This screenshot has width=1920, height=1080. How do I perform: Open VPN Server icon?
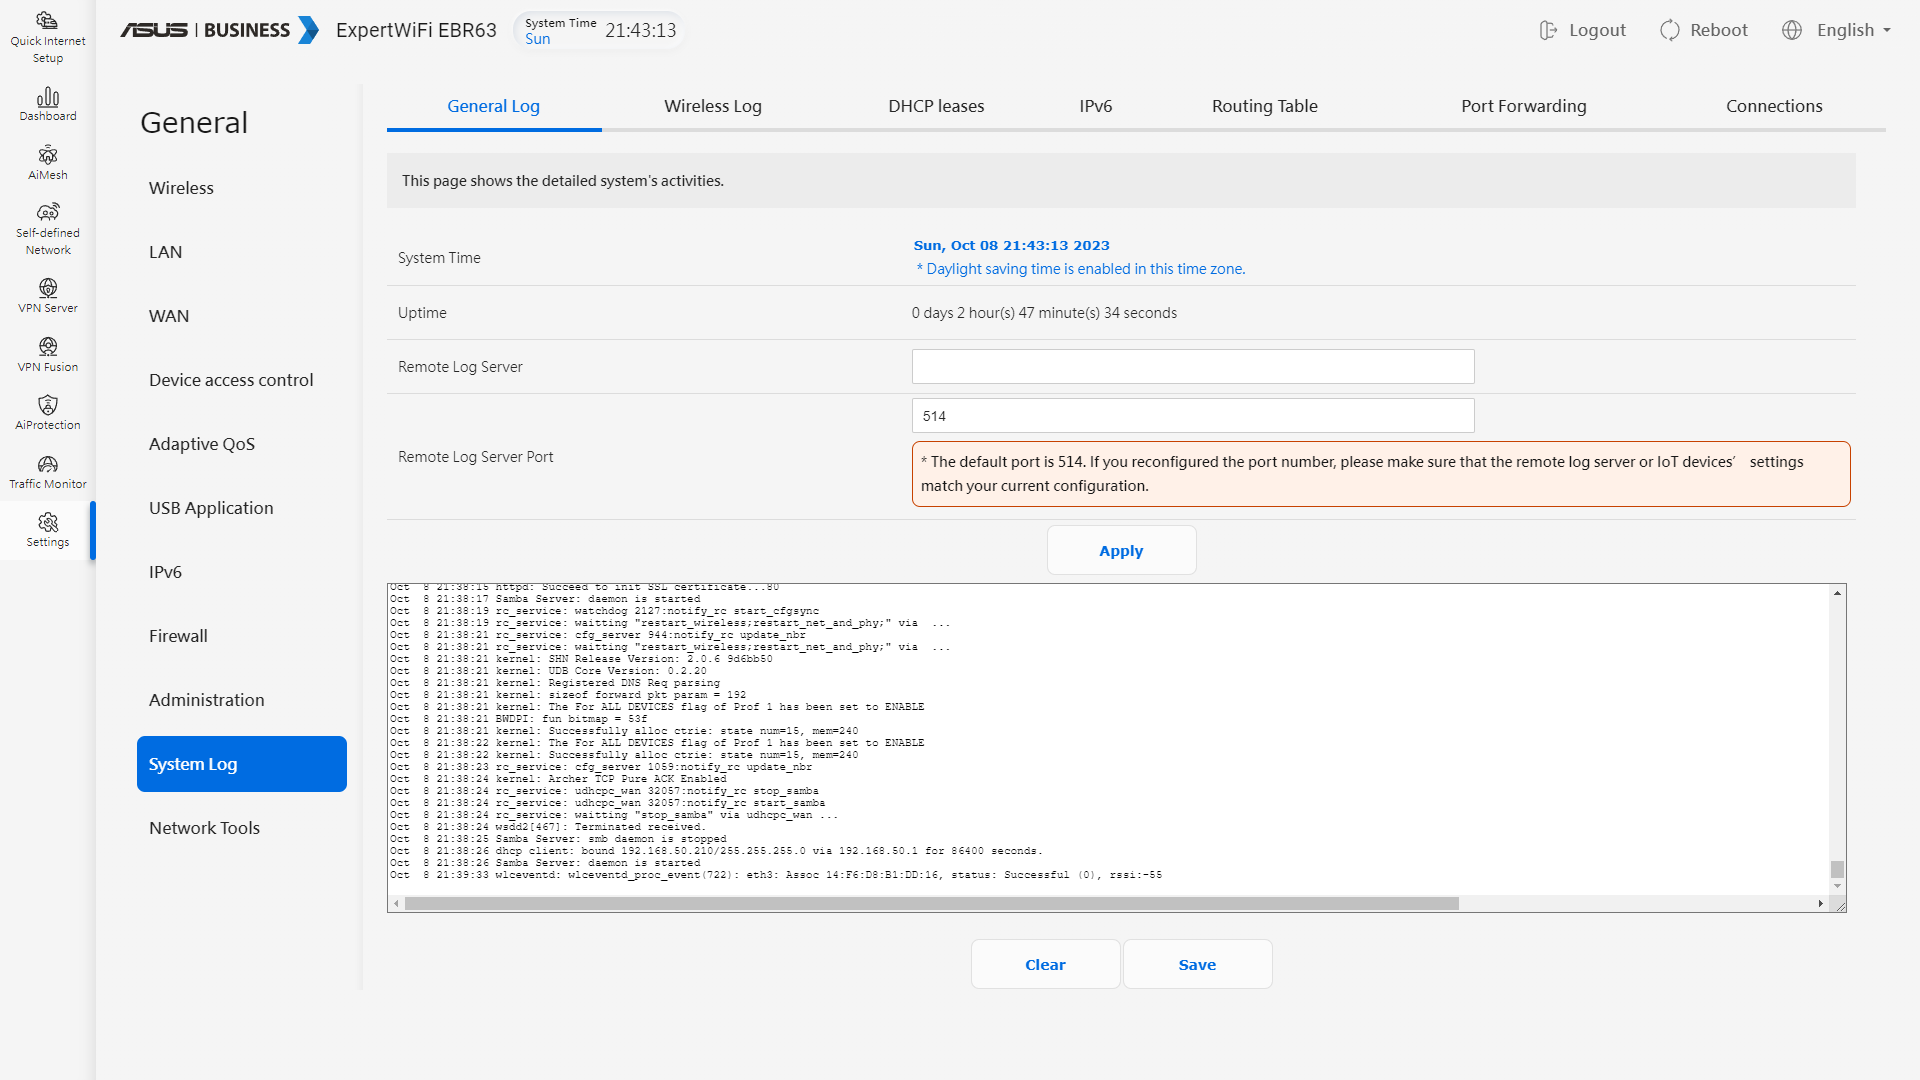click(47, 289)
